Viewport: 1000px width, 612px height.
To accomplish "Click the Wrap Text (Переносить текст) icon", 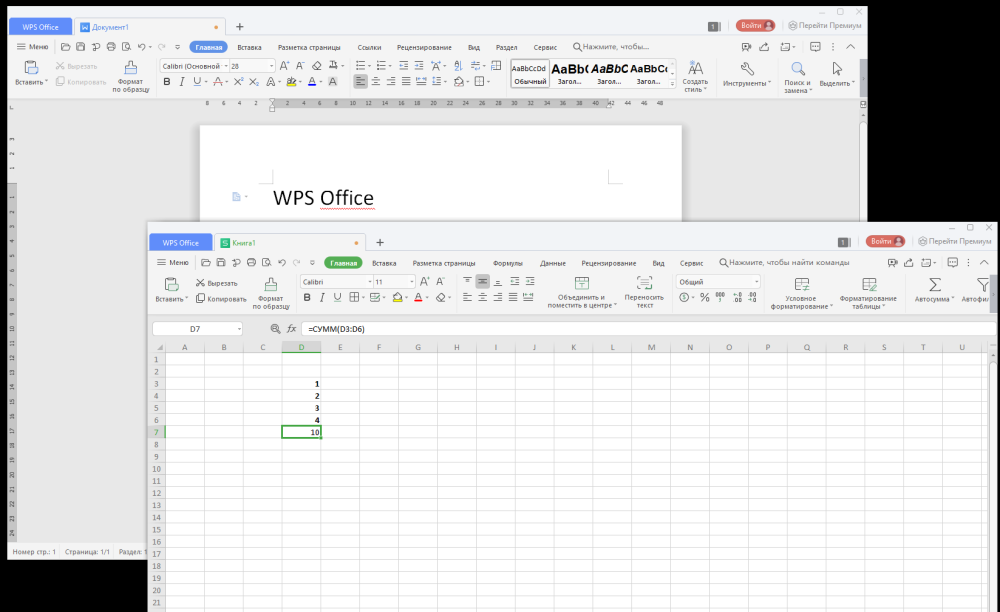I will tap(645, 283).
